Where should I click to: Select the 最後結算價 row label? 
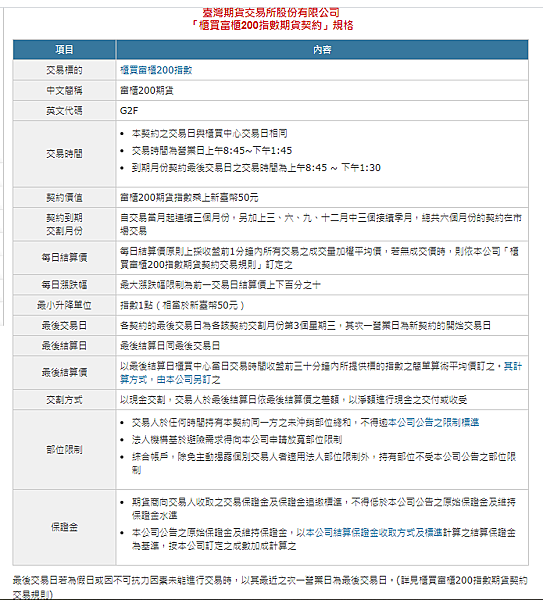(x=64, y=372)
